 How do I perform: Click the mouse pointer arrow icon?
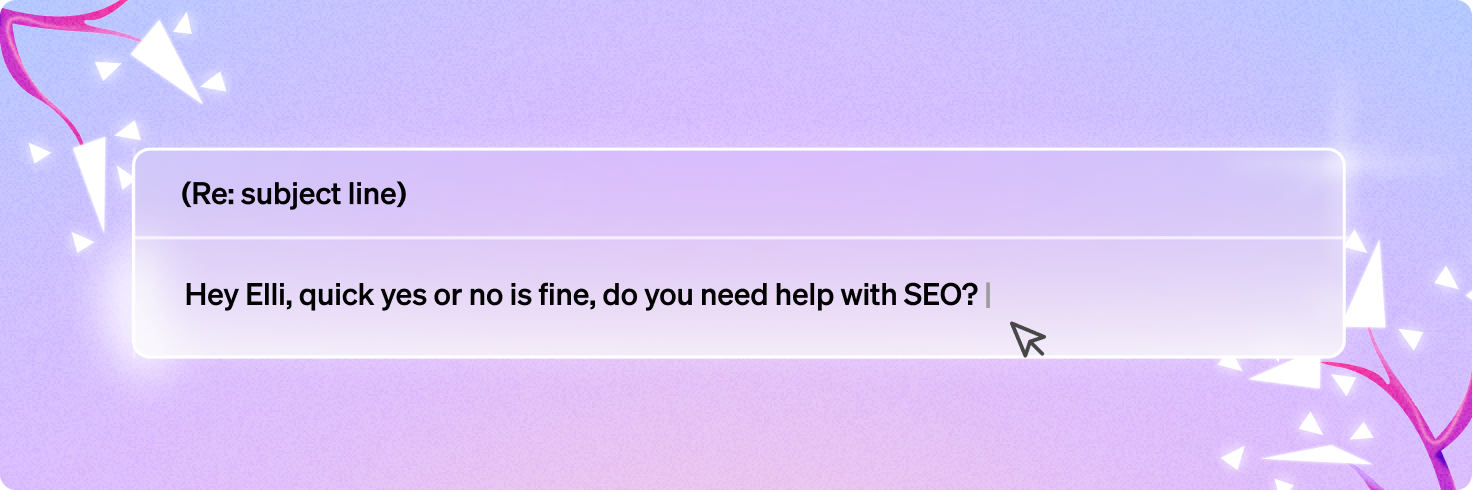pos(1027,339)
